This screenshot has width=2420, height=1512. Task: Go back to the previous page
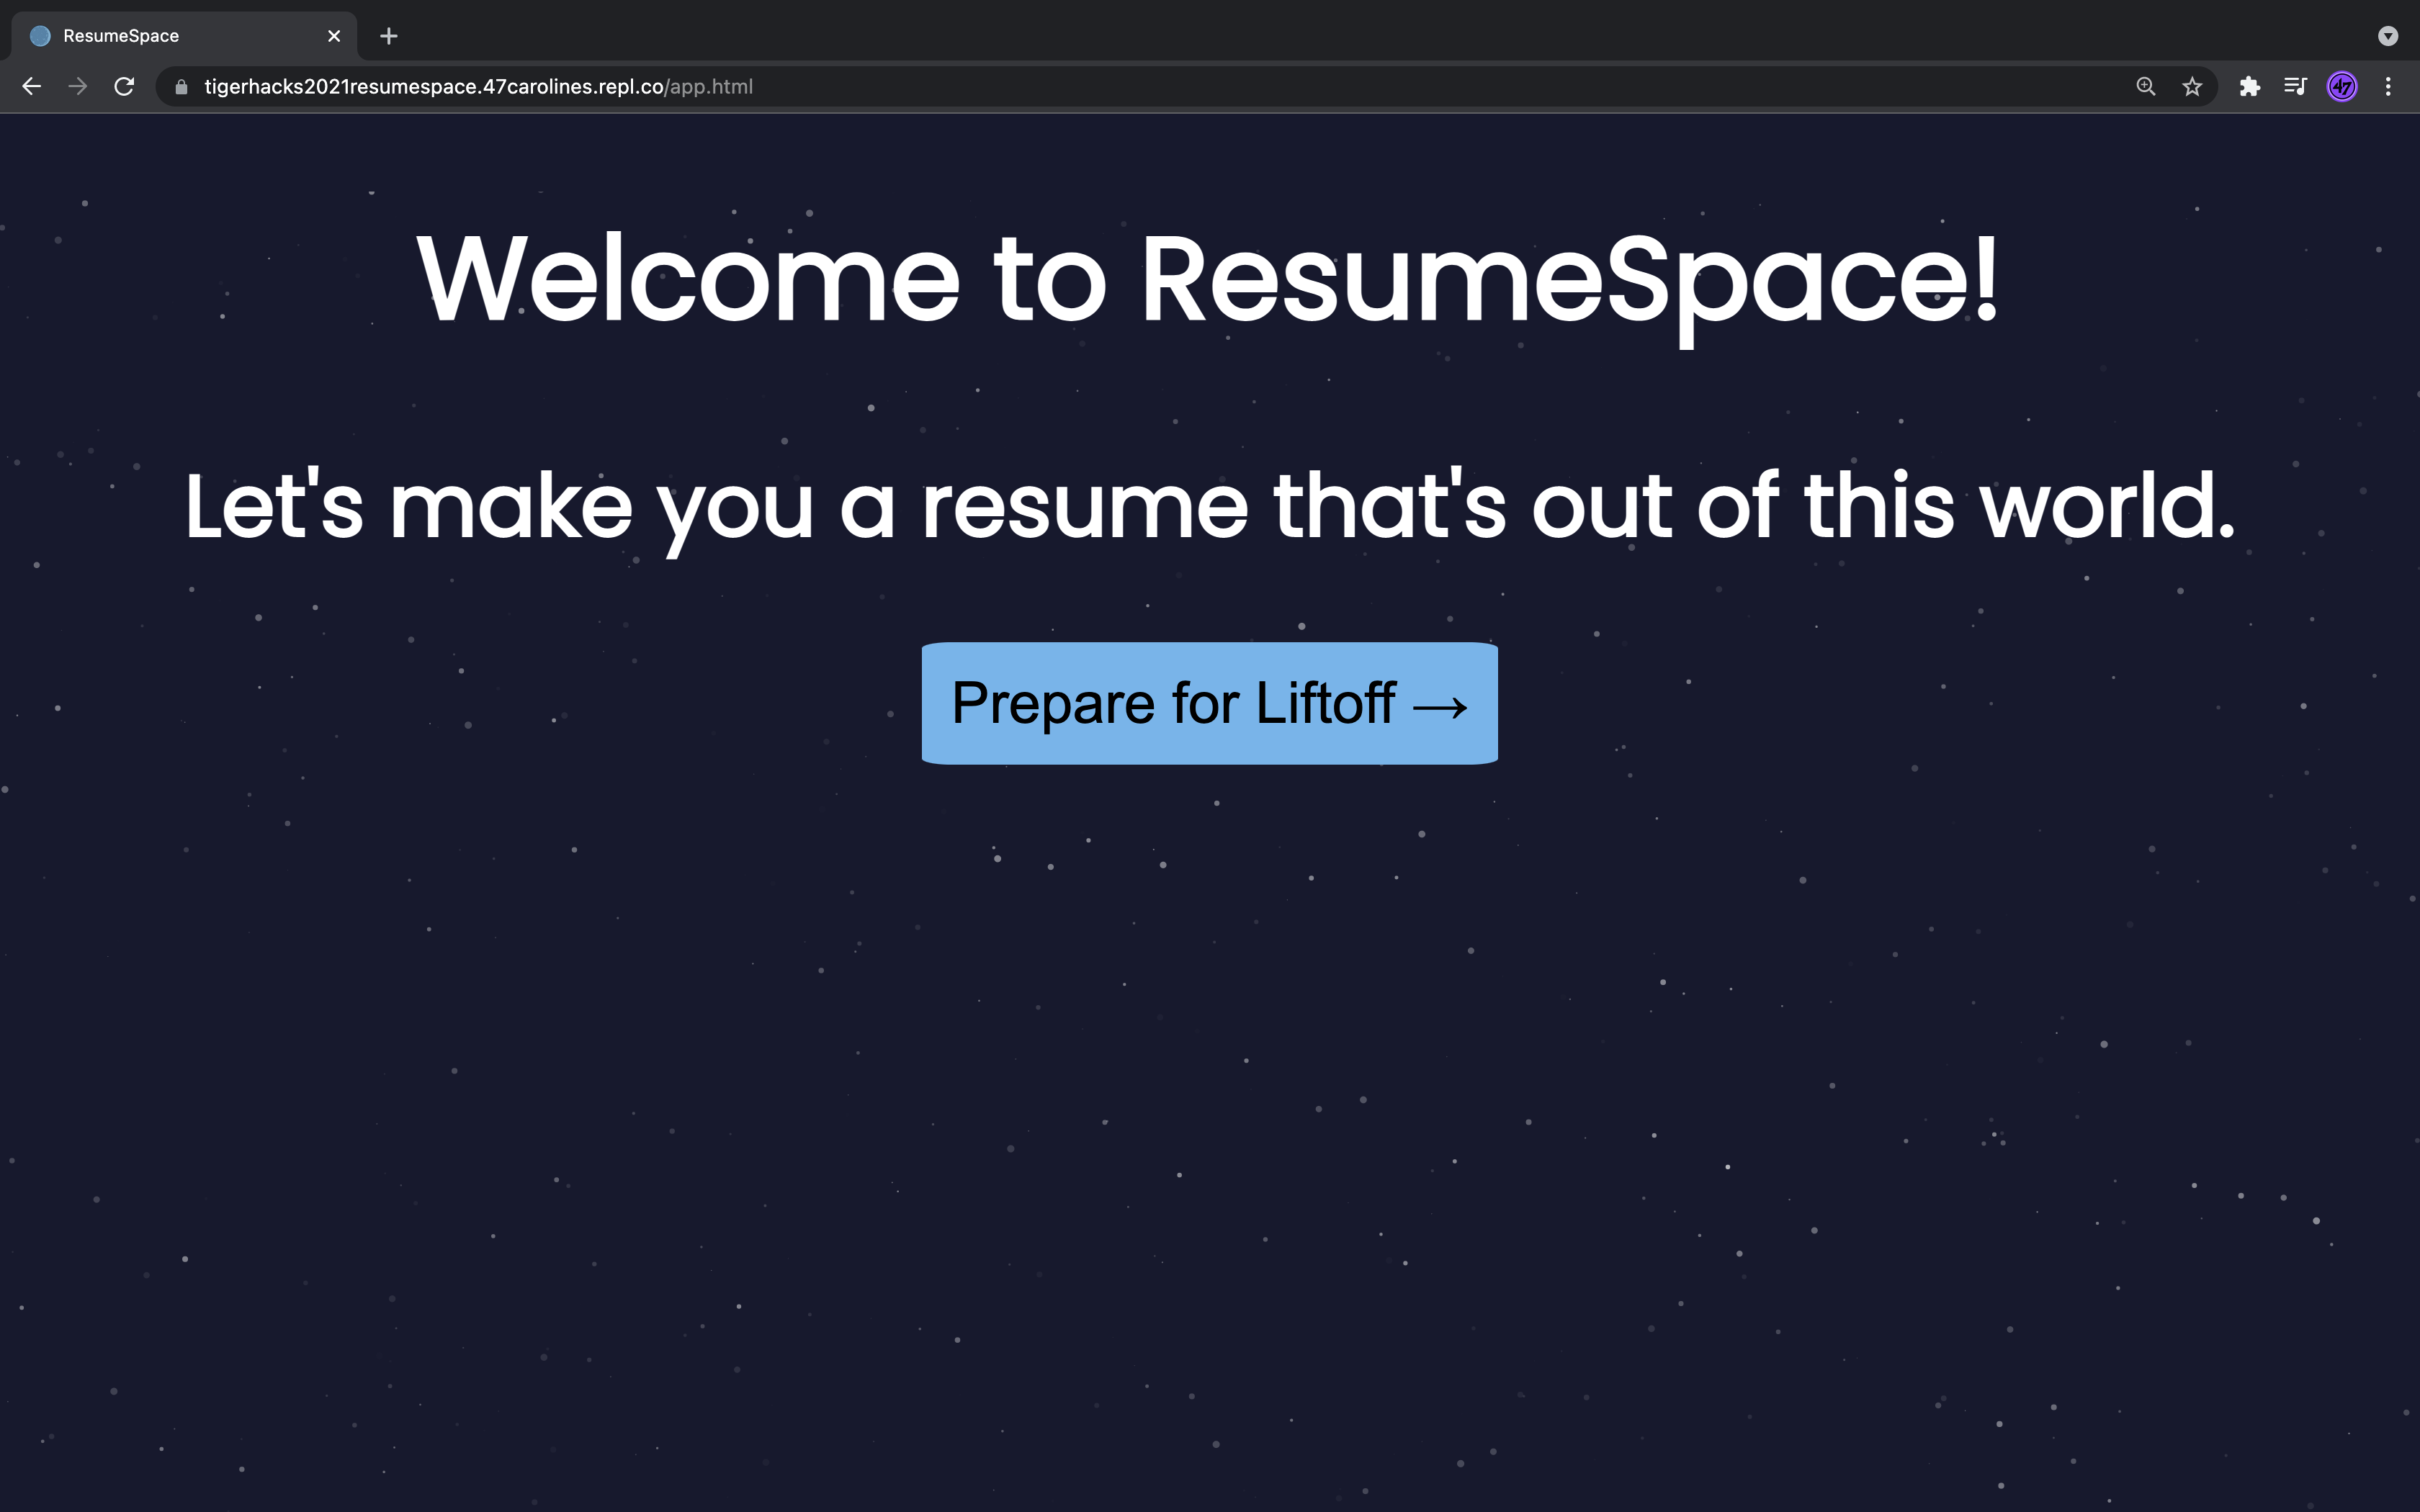pyautogui.click(x=32, y=87)
